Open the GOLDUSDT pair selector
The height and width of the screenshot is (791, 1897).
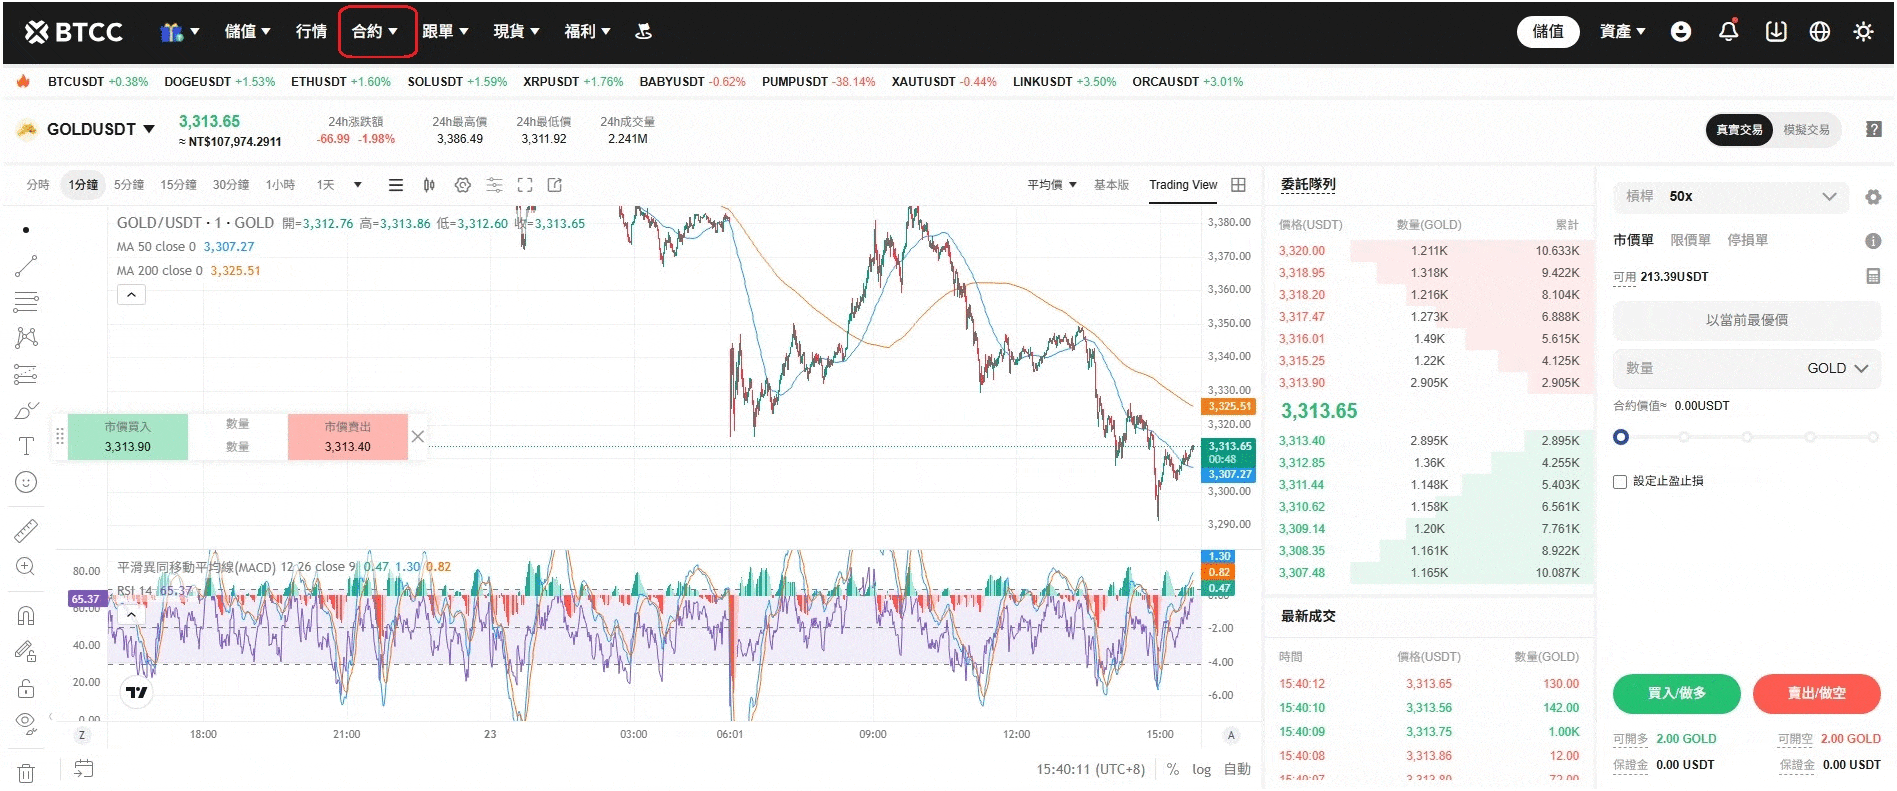coord(101,129)
